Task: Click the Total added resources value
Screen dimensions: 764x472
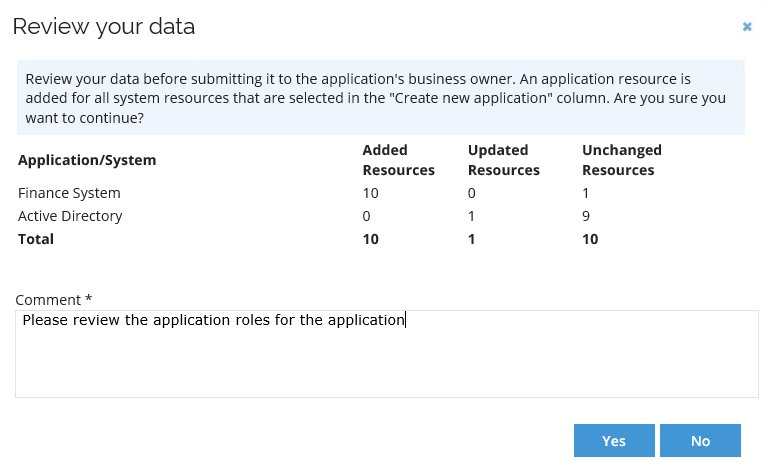Action: coord(370,239)
